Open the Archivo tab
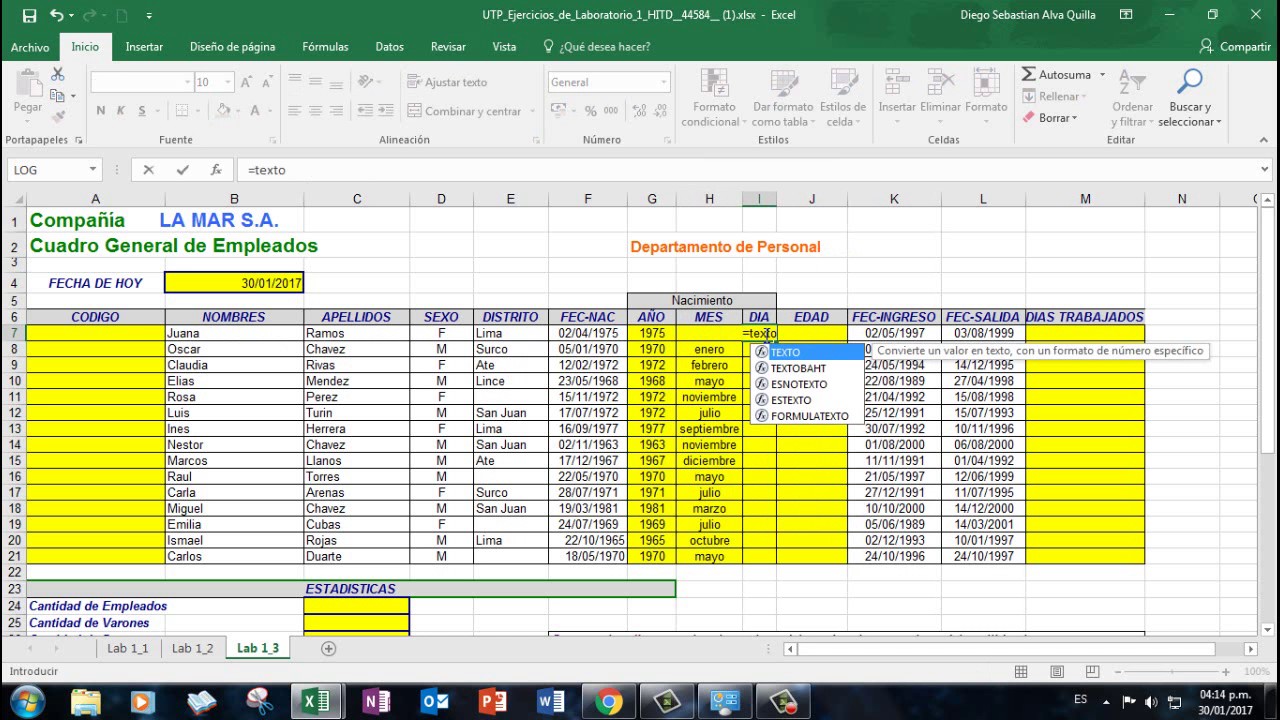 tap(30, 46)
